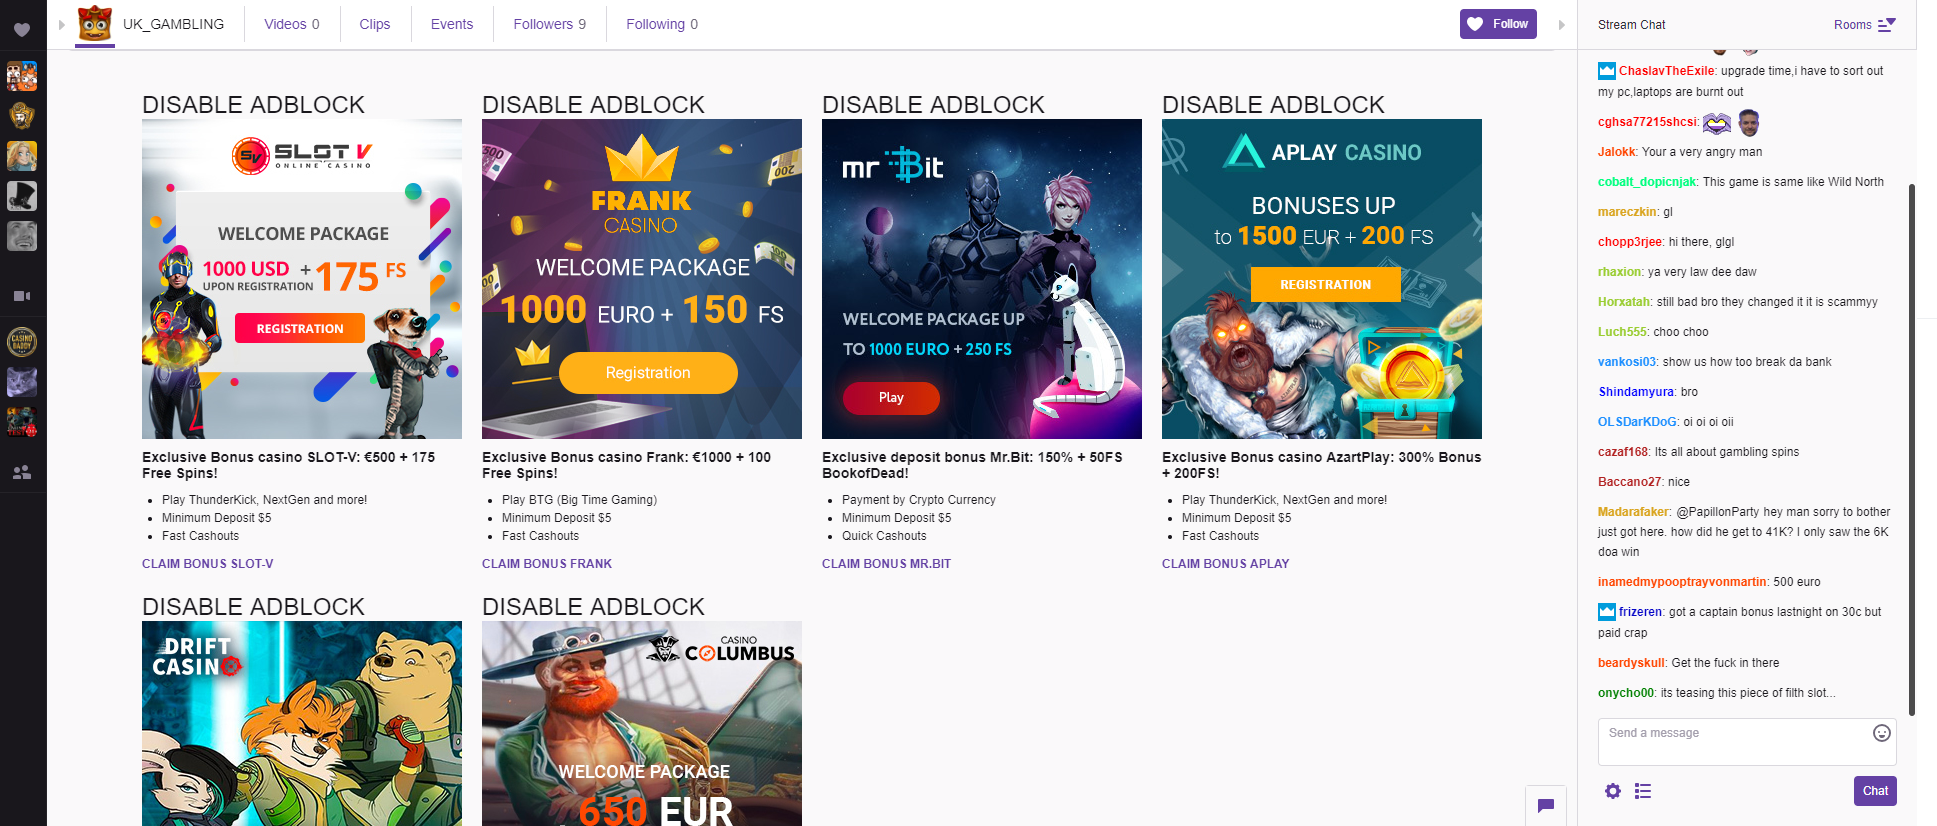Expand the left sidebar arrow

61,24
